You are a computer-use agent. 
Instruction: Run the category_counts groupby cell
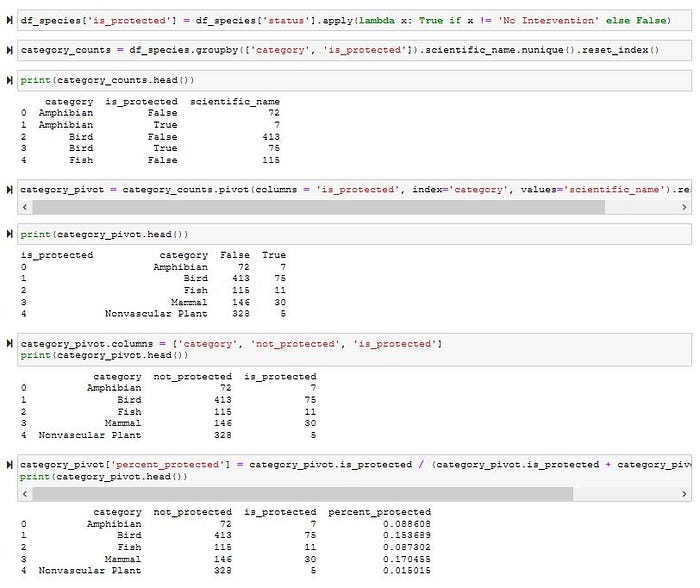[9, 50]
